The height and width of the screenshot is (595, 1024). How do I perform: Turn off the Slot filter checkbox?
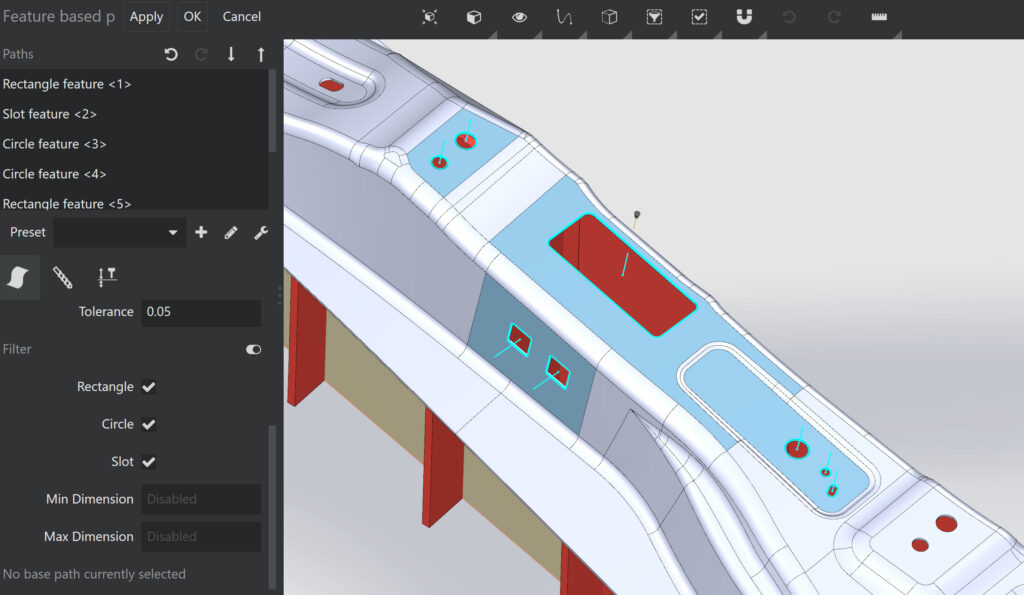pos(148,461)
